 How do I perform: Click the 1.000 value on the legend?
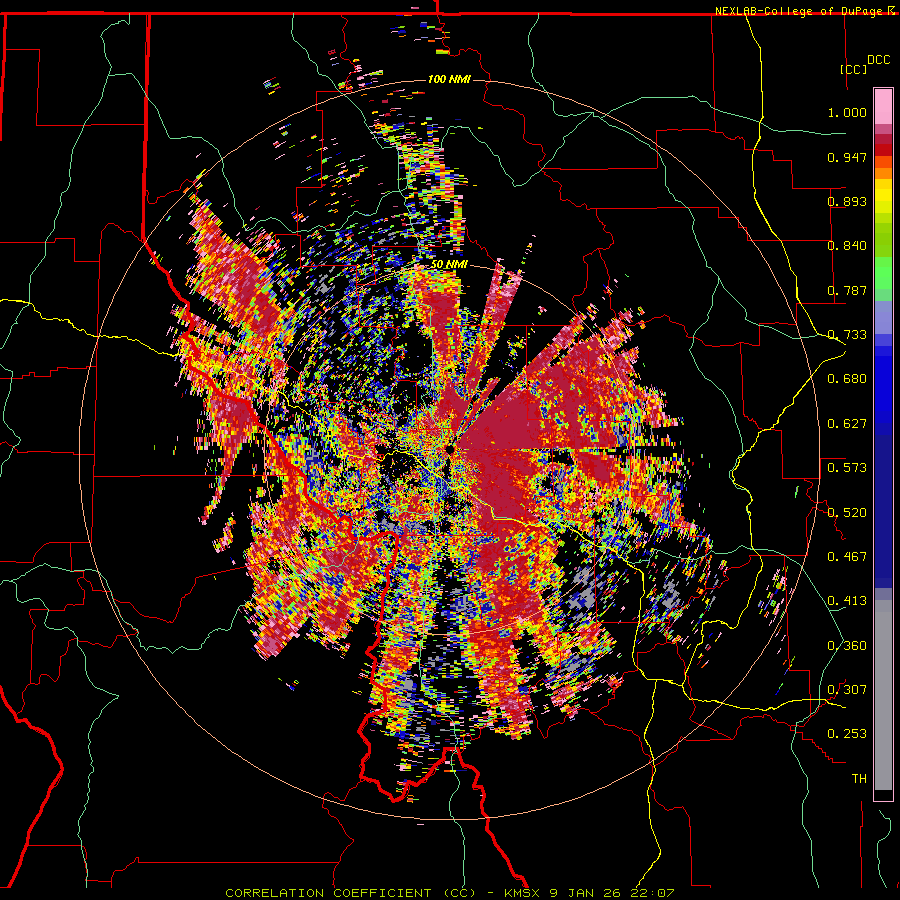[847, 112]
